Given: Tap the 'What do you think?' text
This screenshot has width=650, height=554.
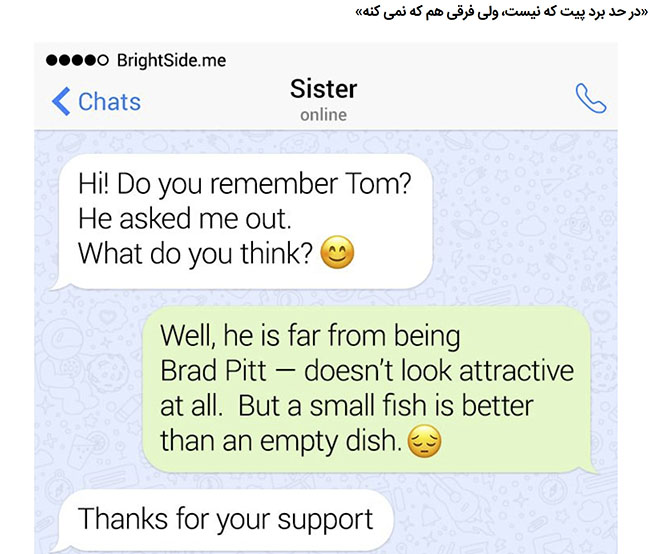Looking at the screenshot, I should tap(195, 253).
